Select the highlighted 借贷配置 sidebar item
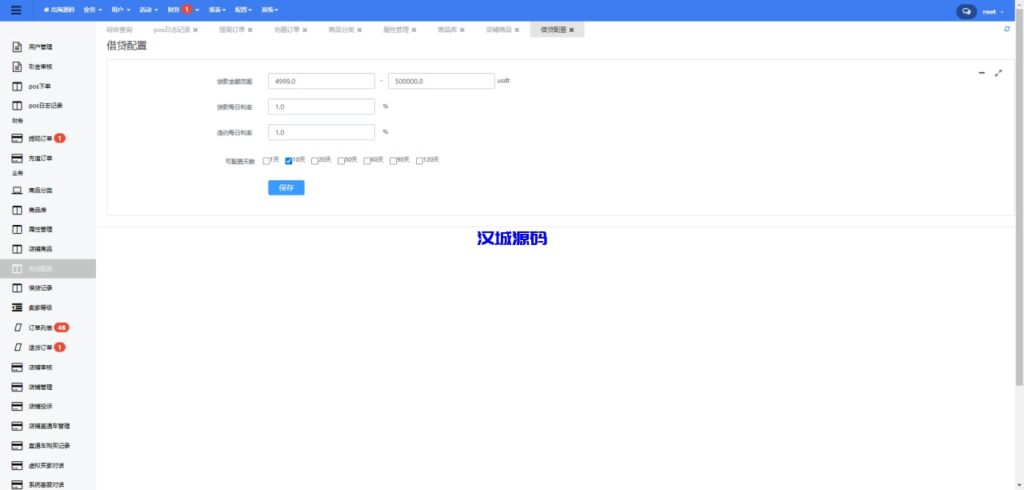The image size is (1024, 490). coord(48,269)
